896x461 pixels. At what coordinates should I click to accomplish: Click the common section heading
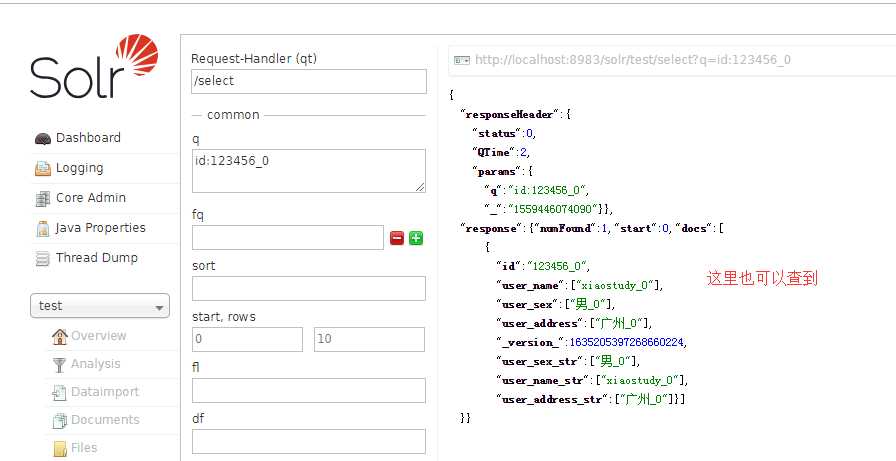point(233,115)
